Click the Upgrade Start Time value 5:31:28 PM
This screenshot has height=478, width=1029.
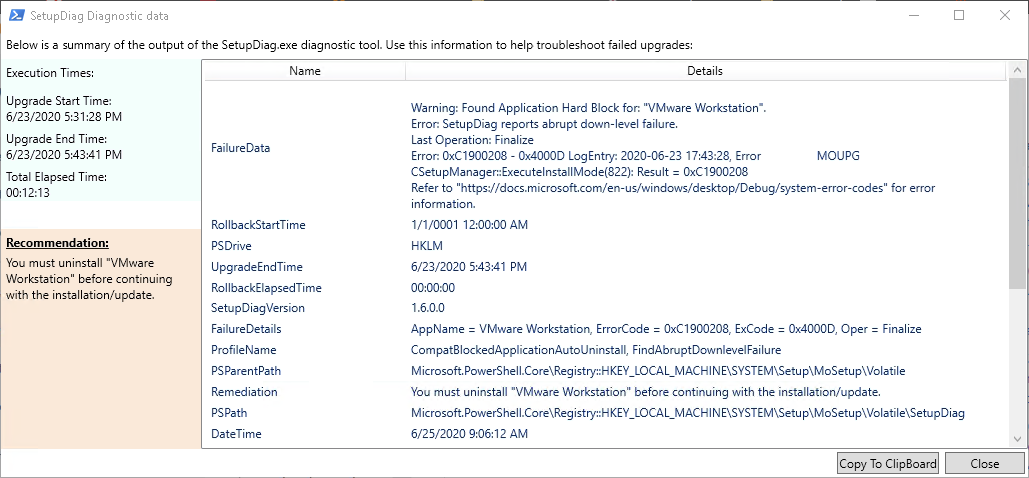(64, 117)
